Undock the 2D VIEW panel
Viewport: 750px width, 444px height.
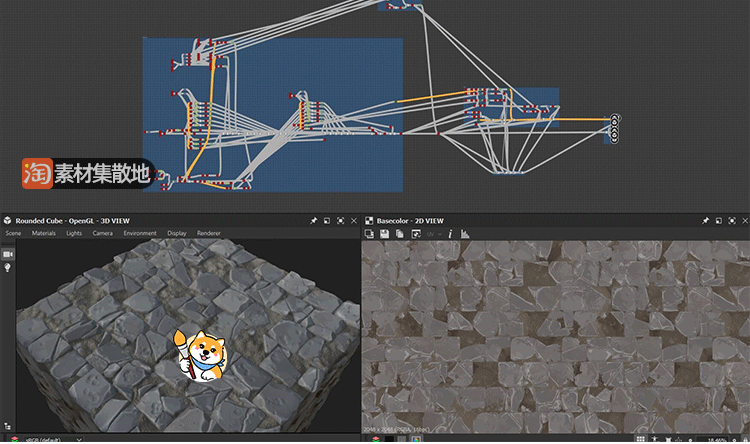719,220
